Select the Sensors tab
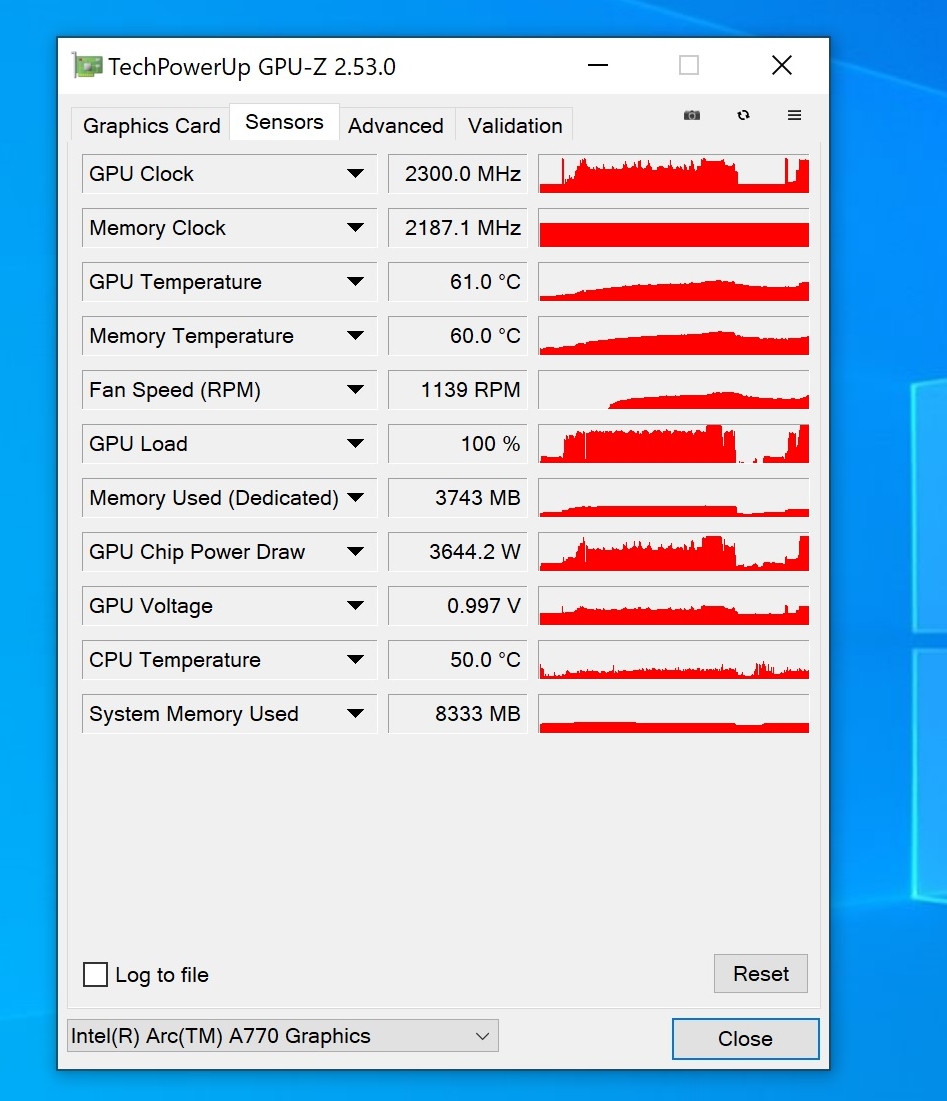The image size is (947, 1101). [284, 122]
